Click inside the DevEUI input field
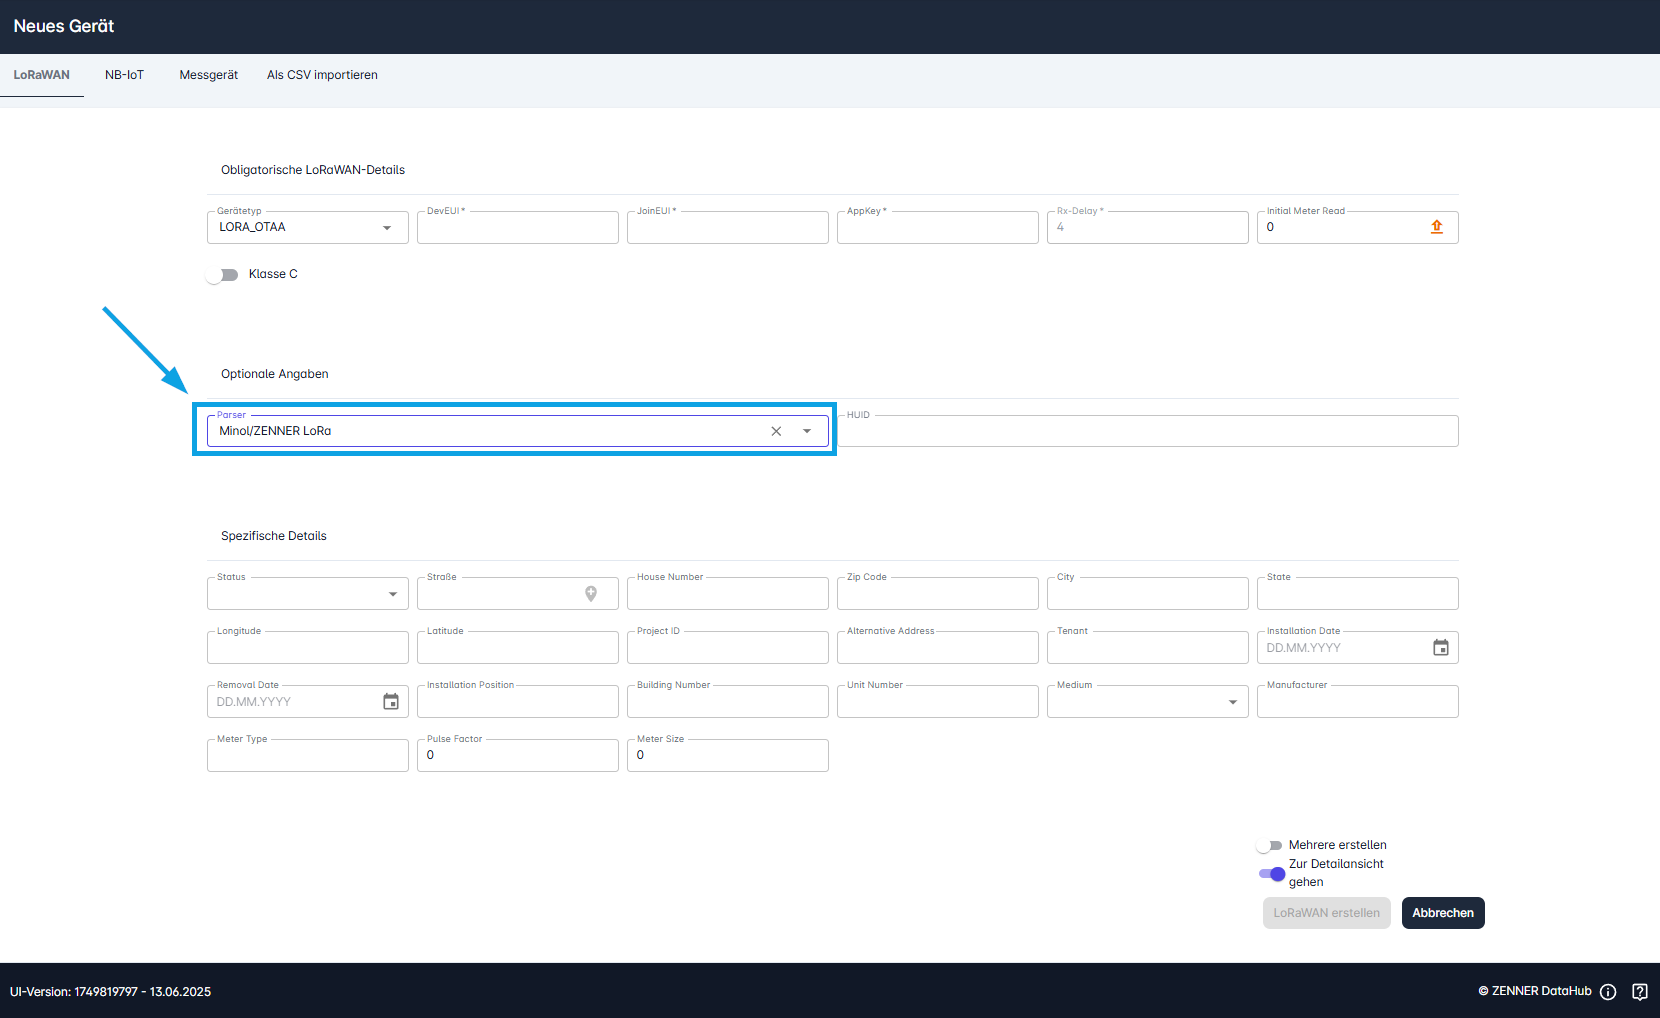 coord(517,227)
